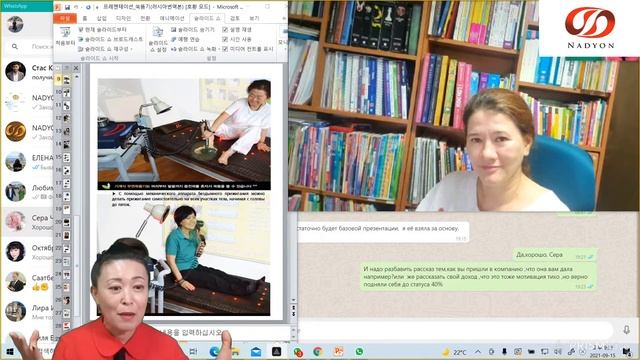
Task: Click thumbnail pane scroll up arrow
Action: 77,77
